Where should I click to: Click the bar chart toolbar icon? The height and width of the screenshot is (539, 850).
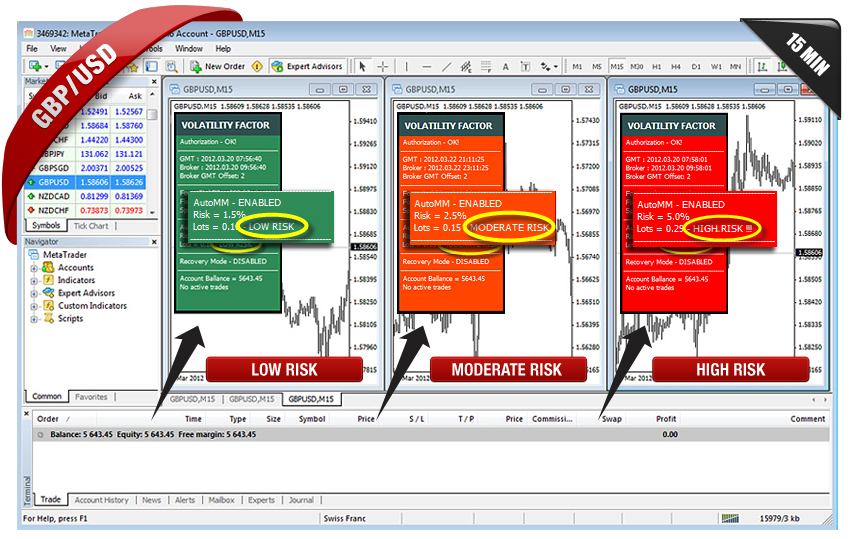[762, 66]
